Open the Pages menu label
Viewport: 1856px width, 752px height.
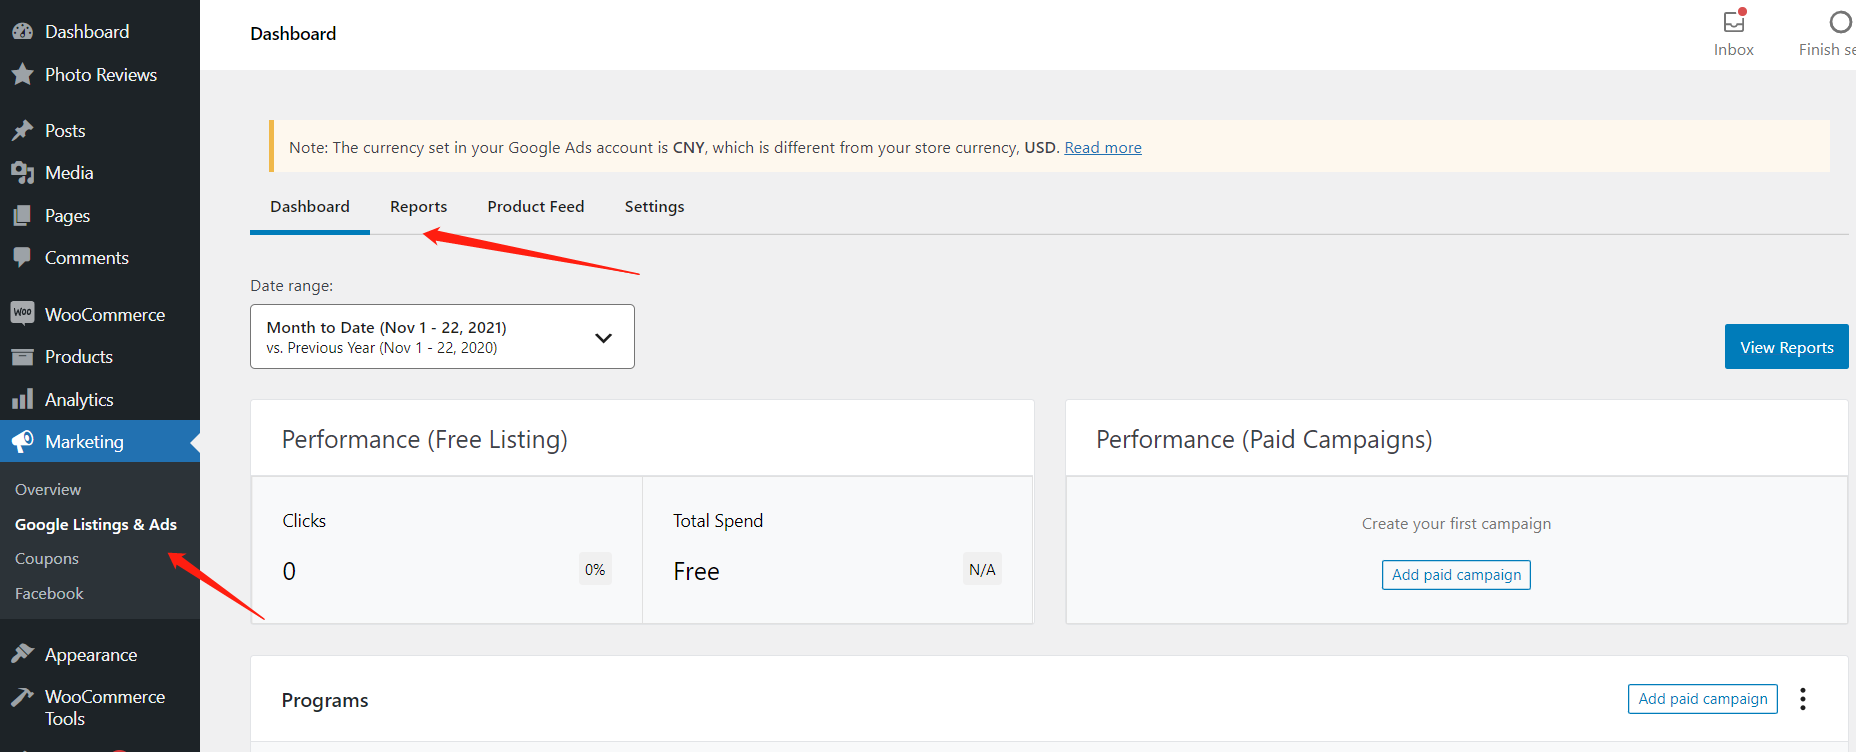(67, 216)
